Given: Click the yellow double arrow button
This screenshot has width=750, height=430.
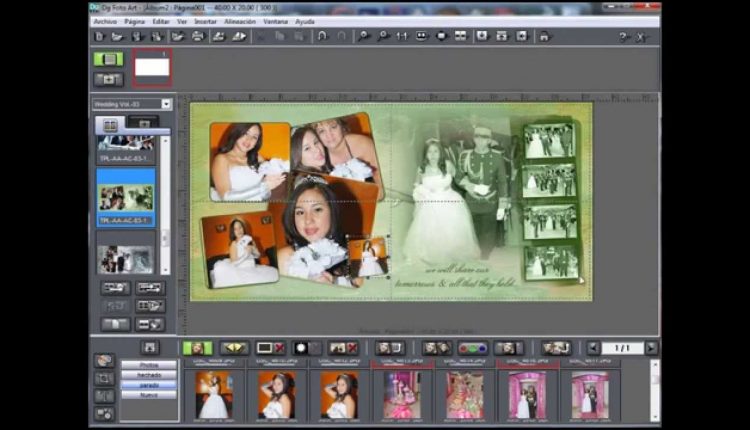Looking at the screenshot, I should pos(234,348).
